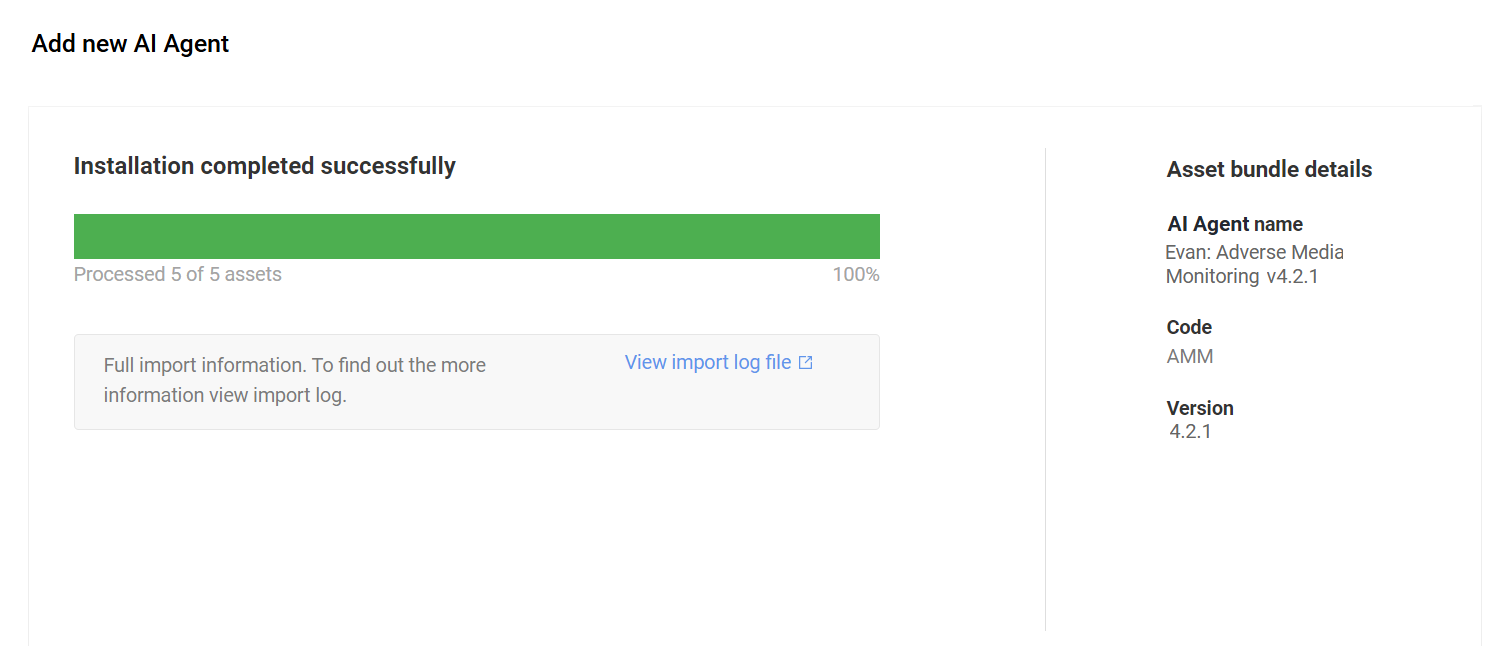Image resolution: width=1508 pixels, height=646 pixels.
Task: Click the Version label
Action: click(1200, 408)
